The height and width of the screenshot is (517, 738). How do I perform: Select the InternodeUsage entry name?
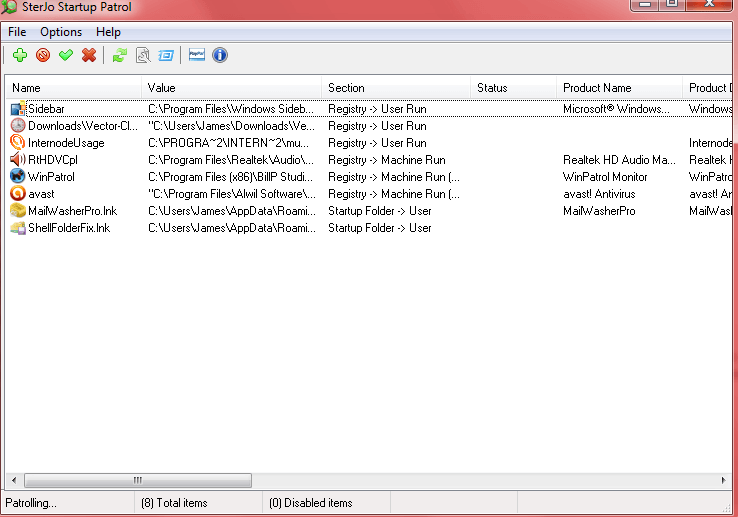click(x=66, y=143)
